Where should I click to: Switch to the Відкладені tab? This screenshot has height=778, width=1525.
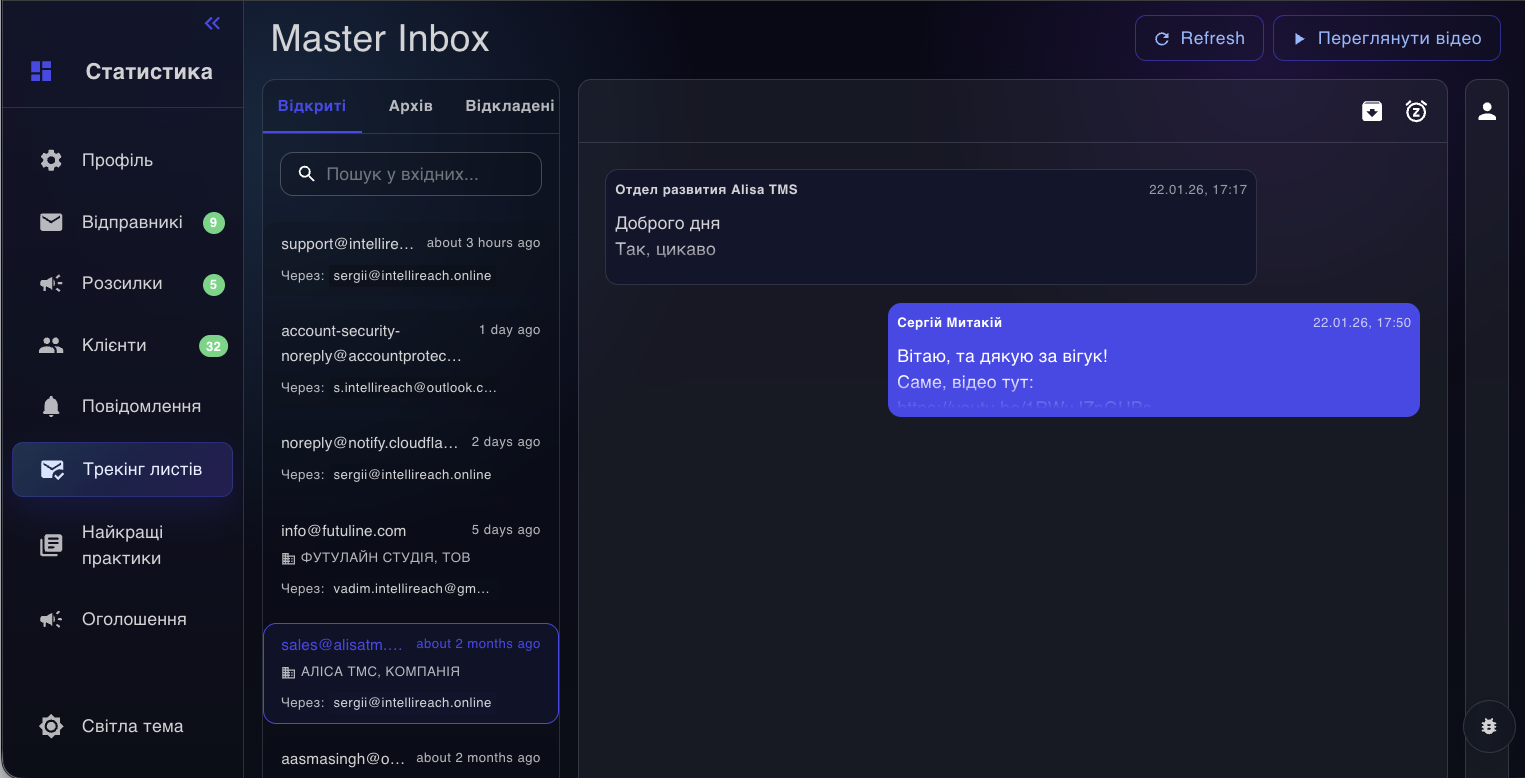(x=510, y=106)
